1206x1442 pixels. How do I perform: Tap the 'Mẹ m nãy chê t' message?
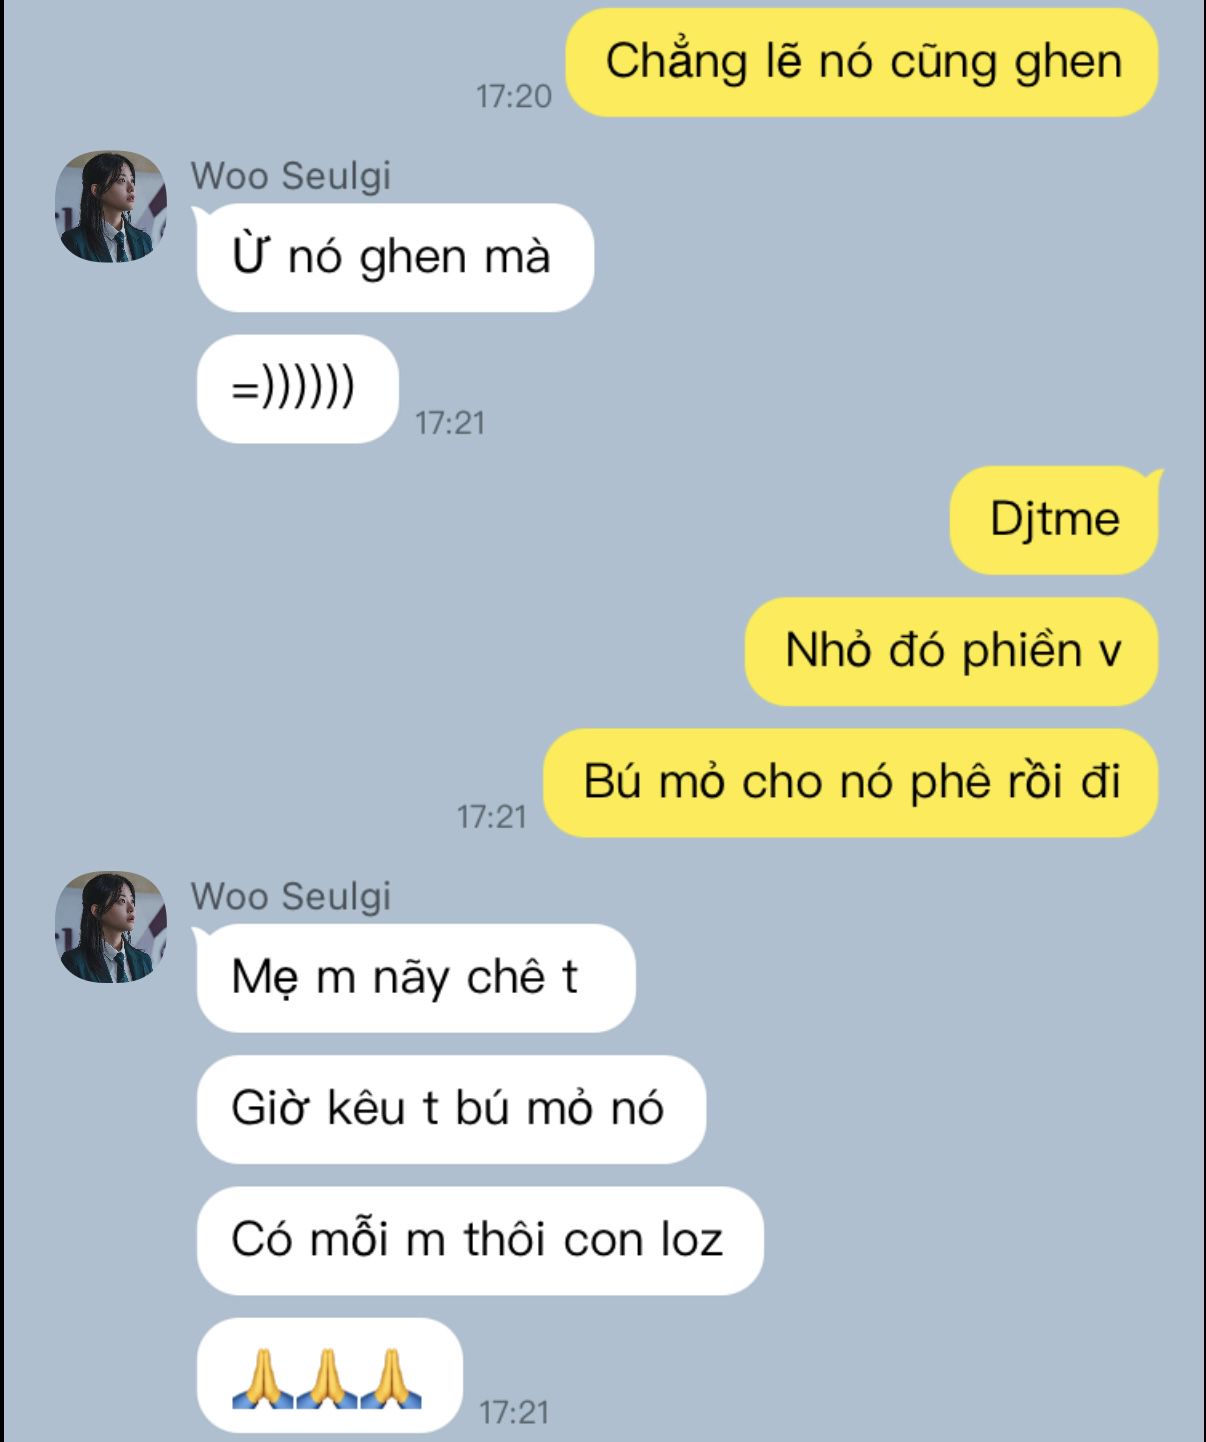(416, 977)
